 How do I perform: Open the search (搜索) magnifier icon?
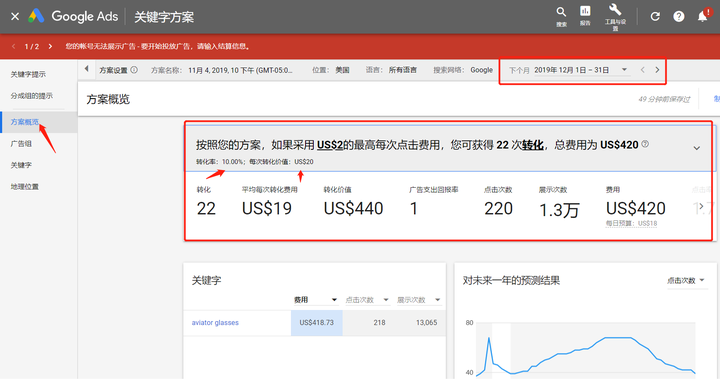coord(561,12)
